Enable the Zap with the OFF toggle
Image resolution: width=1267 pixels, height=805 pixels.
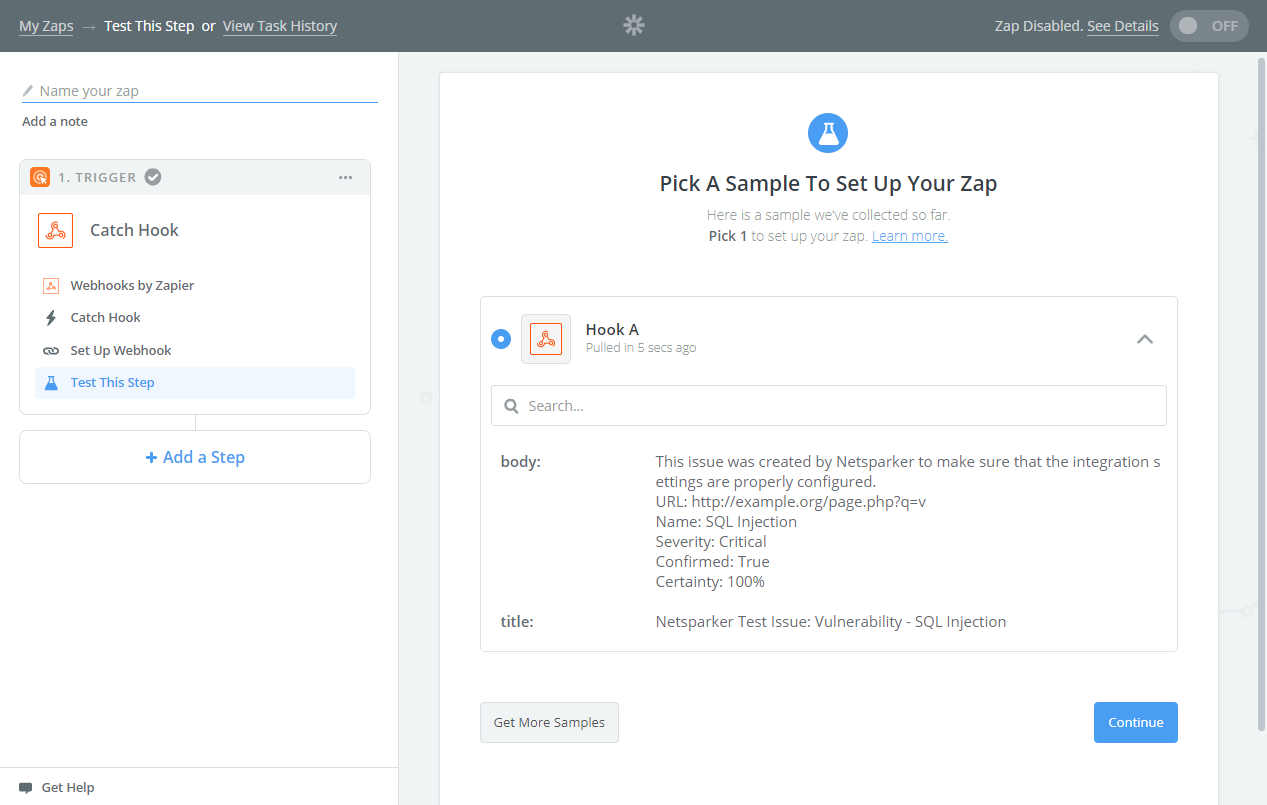coord(1209,26)
